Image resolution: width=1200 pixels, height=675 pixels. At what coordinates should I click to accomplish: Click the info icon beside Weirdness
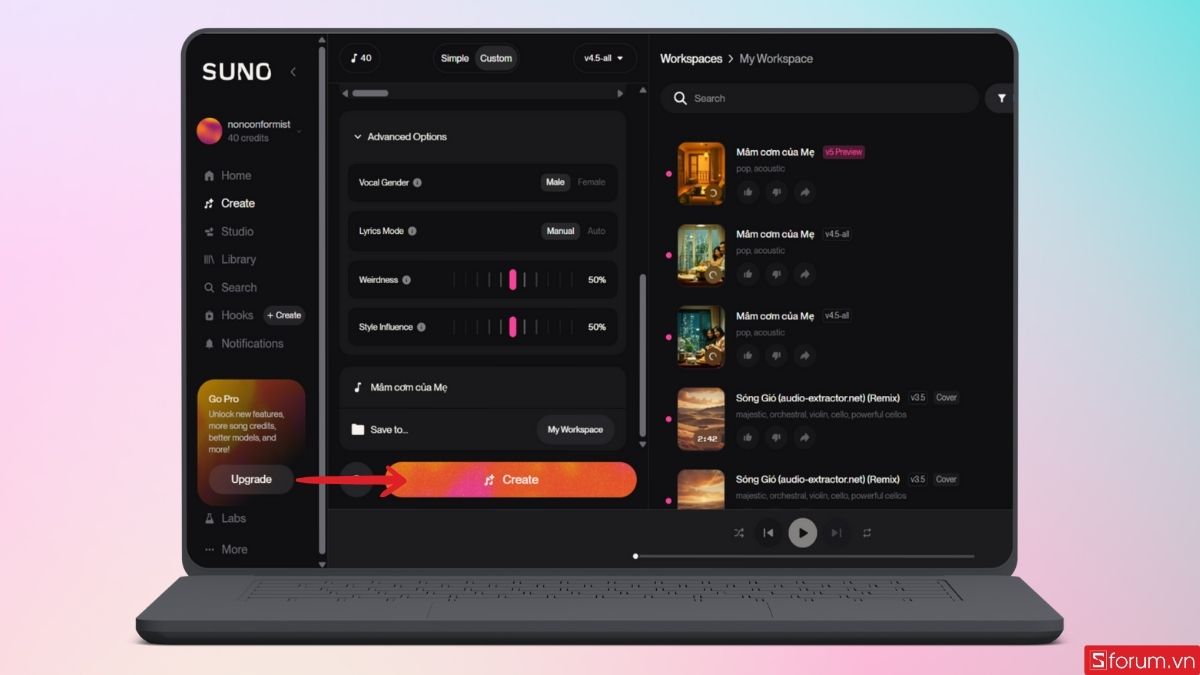point(406,280)
